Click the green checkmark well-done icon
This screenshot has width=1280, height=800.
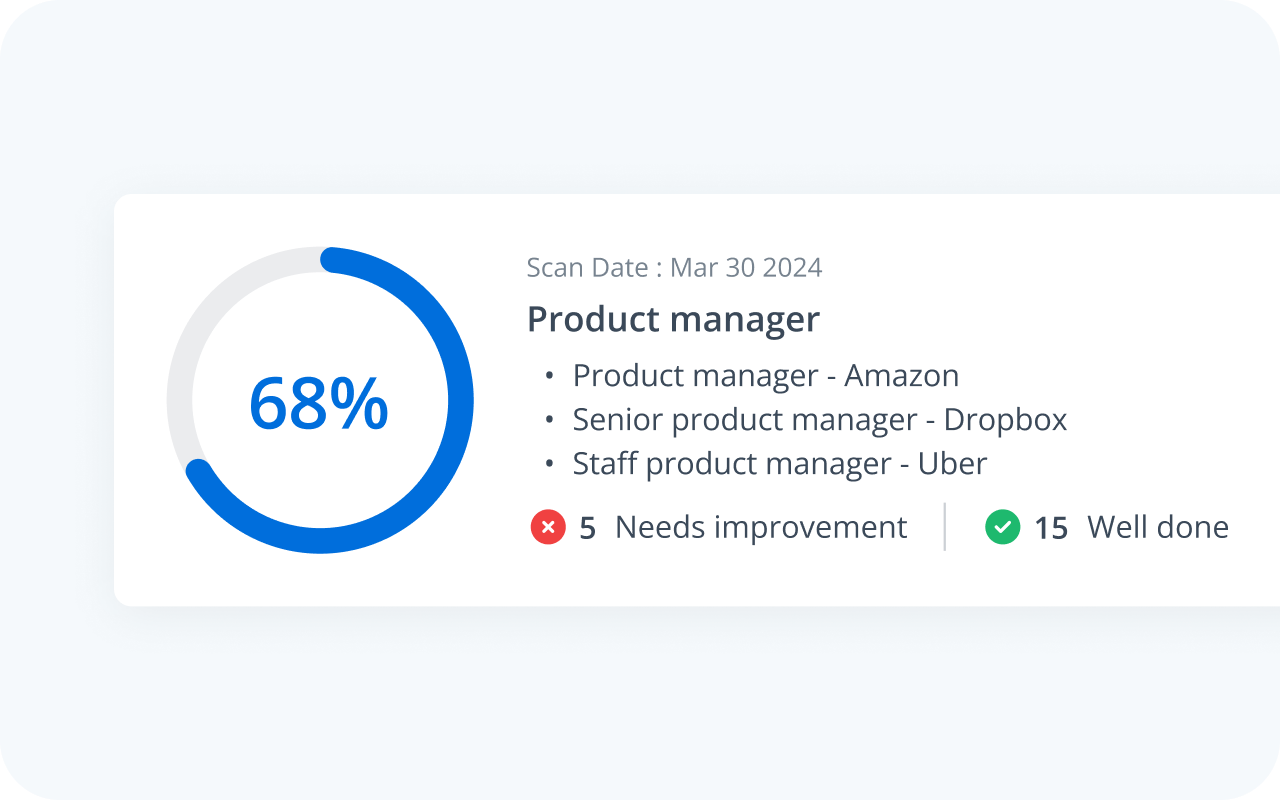(x=1002, y=527)
